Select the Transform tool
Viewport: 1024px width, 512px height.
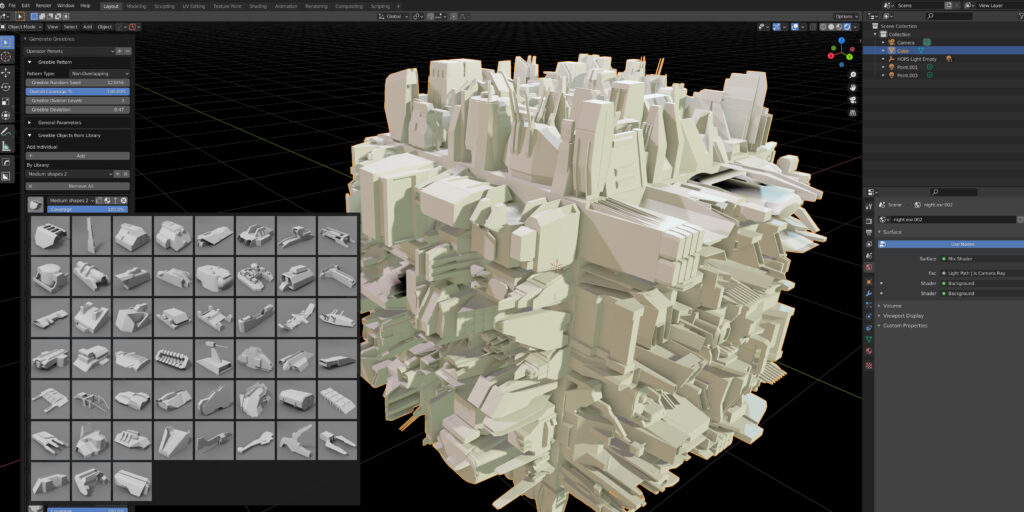[7, 116]
